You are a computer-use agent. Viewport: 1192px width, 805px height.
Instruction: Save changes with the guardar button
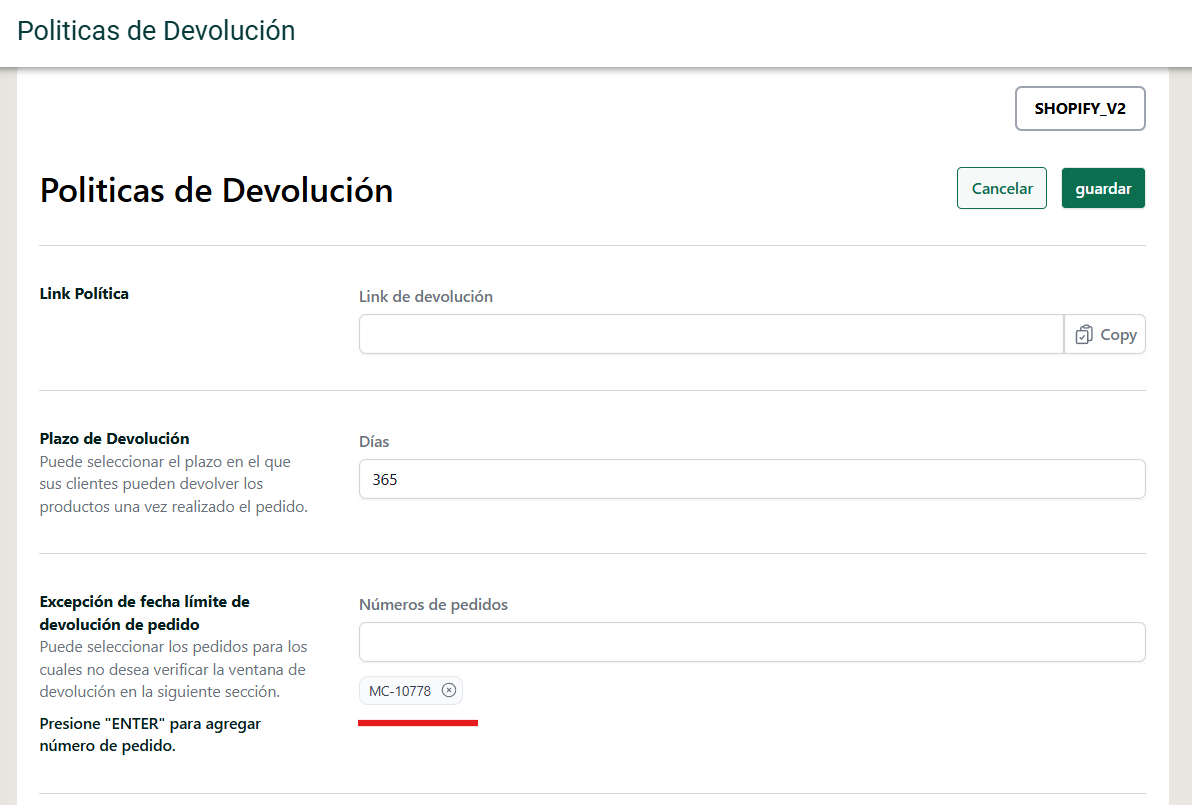pos(1102,188)
